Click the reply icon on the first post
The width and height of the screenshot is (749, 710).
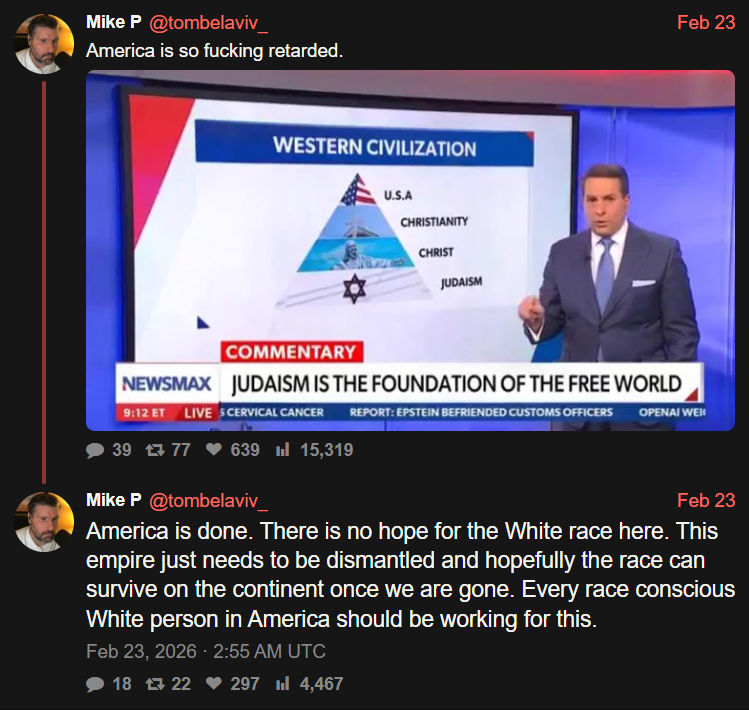[x=95, y=450]
